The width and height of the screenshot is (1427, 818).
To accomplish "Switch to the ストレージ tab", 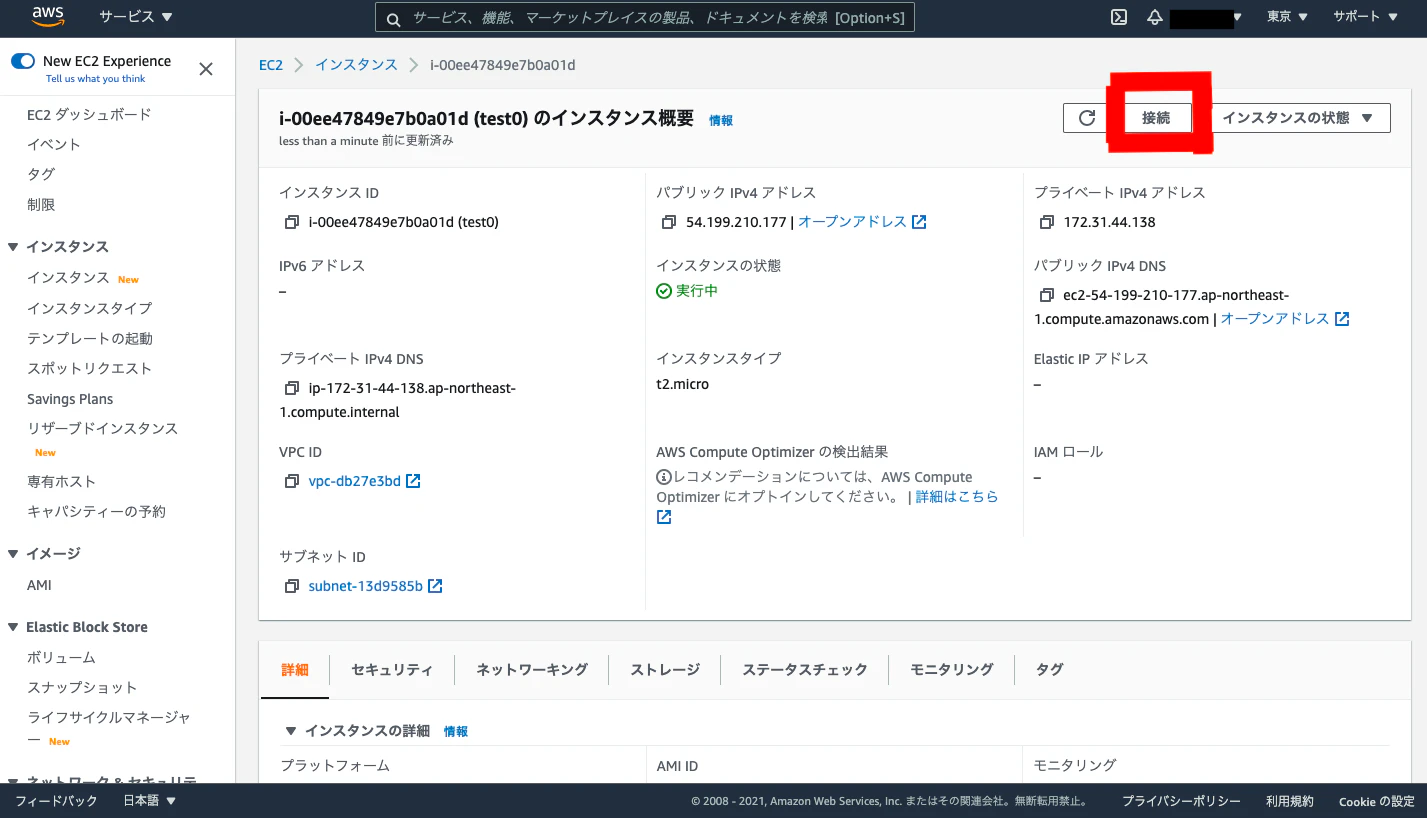I will pyautogui.click(x=665, y=670).
